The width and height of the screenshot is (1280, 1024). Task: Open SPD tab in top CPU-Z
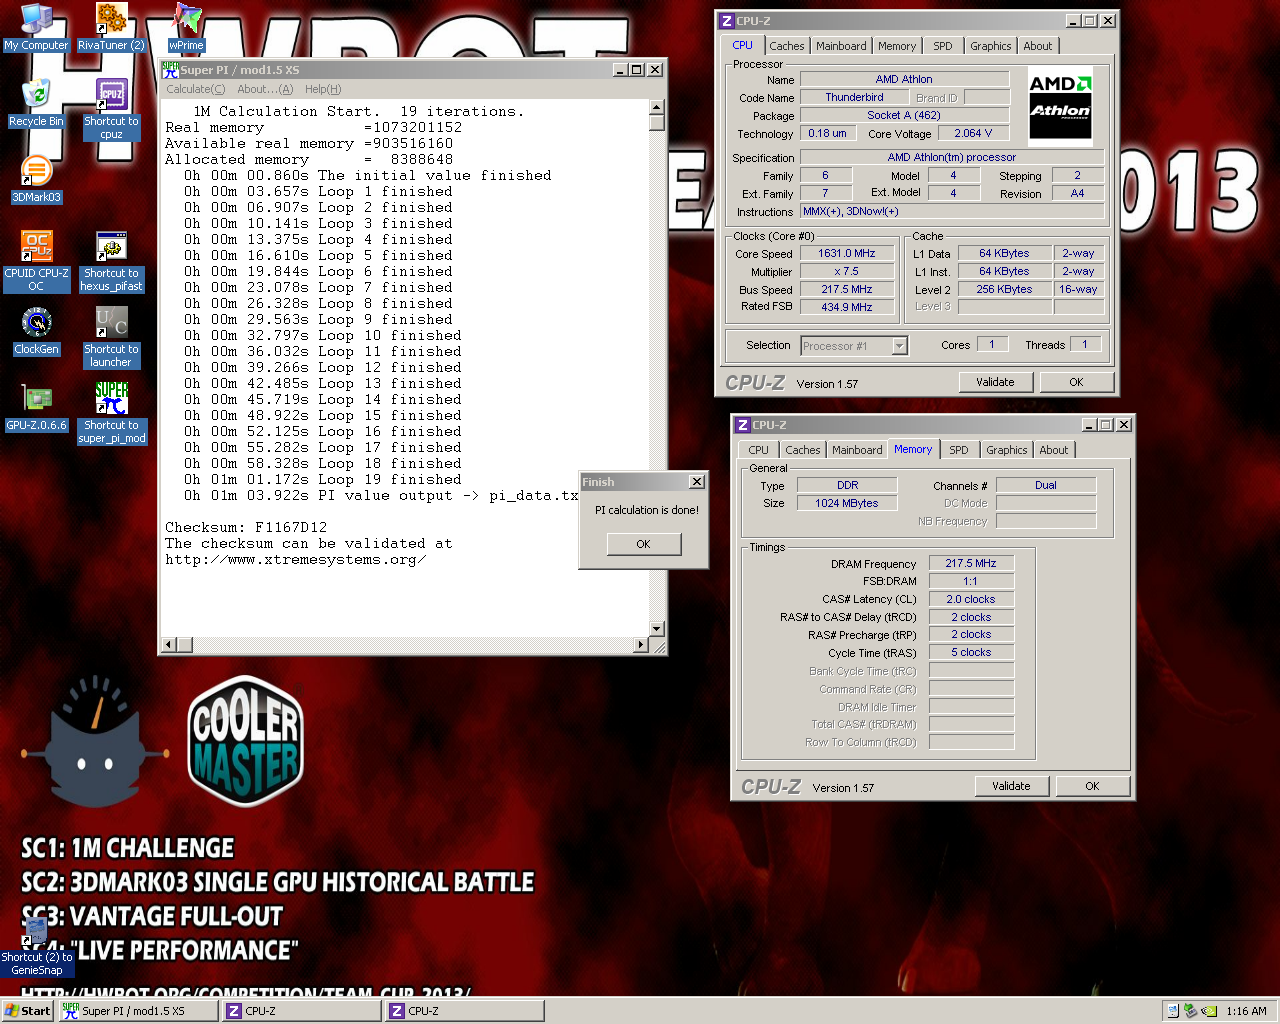(x=943, y=46)
